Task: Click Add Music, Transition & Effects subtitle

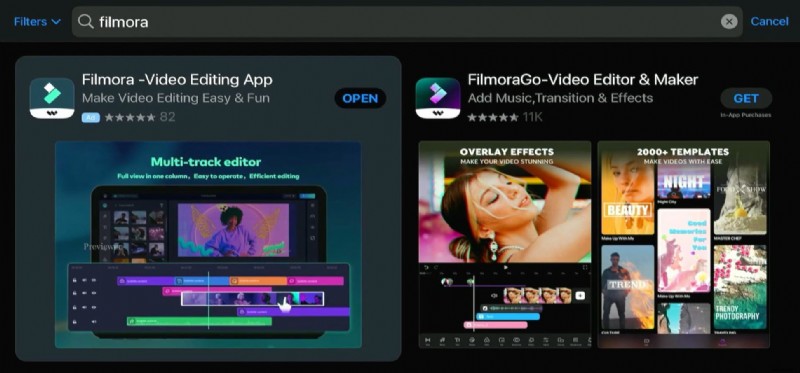Action: (560, 97)
